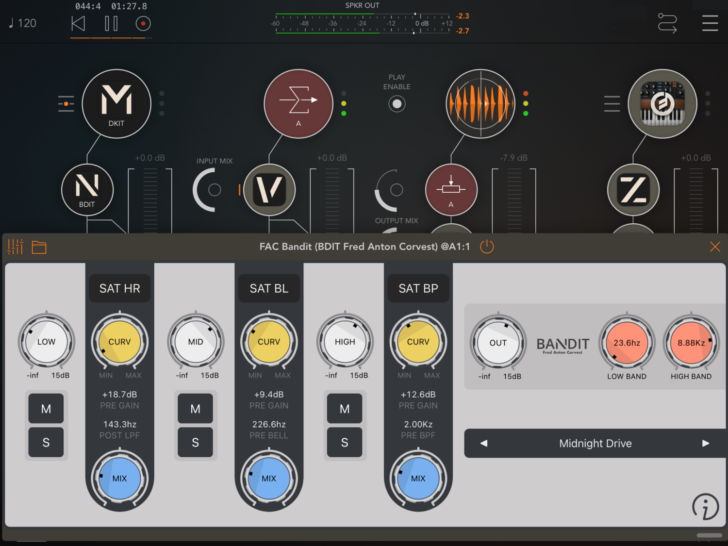Click the SAT BL CURV knob
Image resolution: width=728 pixels, height=546 pixels.
click(x=269, y=342)
